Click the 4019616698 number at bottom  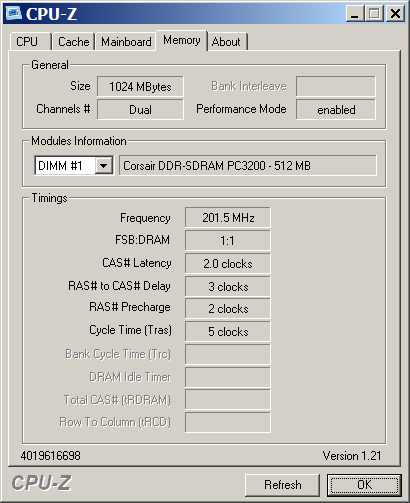coord(50,456)
